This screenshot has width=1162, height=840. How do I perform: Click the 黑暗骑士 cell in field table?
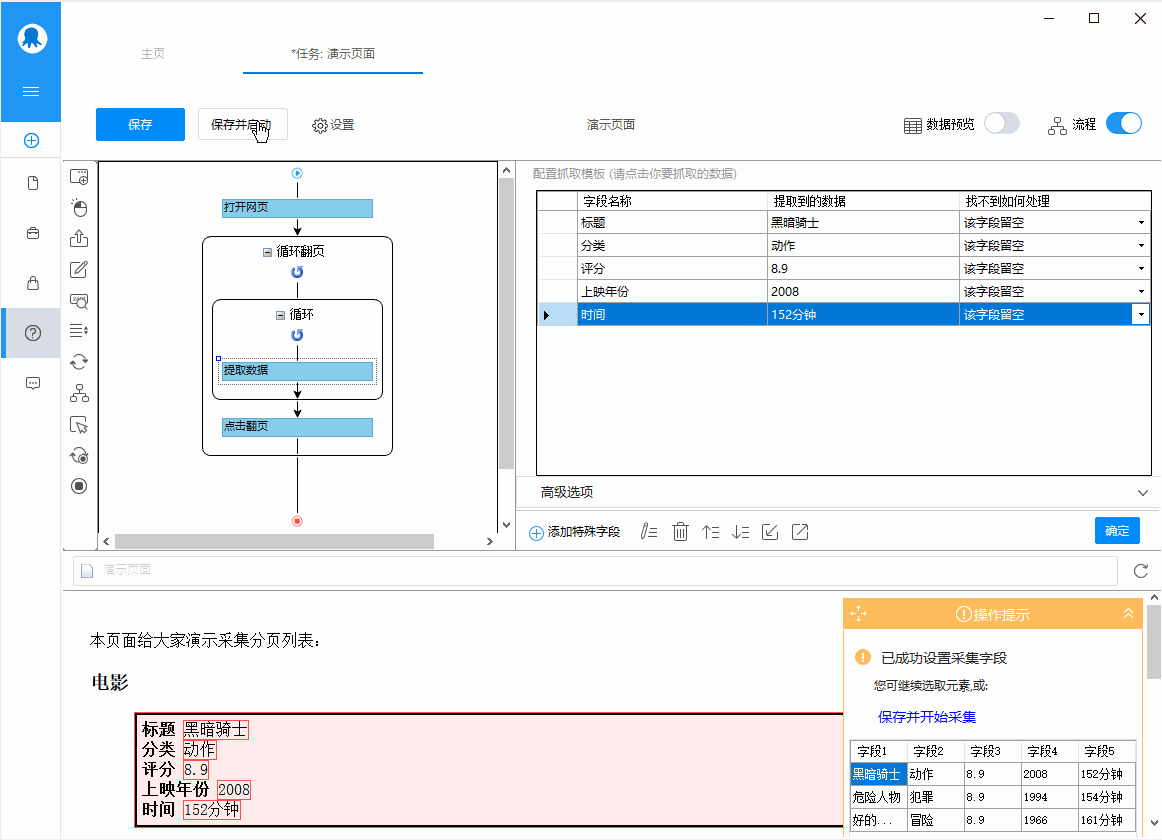pos(863,222)
